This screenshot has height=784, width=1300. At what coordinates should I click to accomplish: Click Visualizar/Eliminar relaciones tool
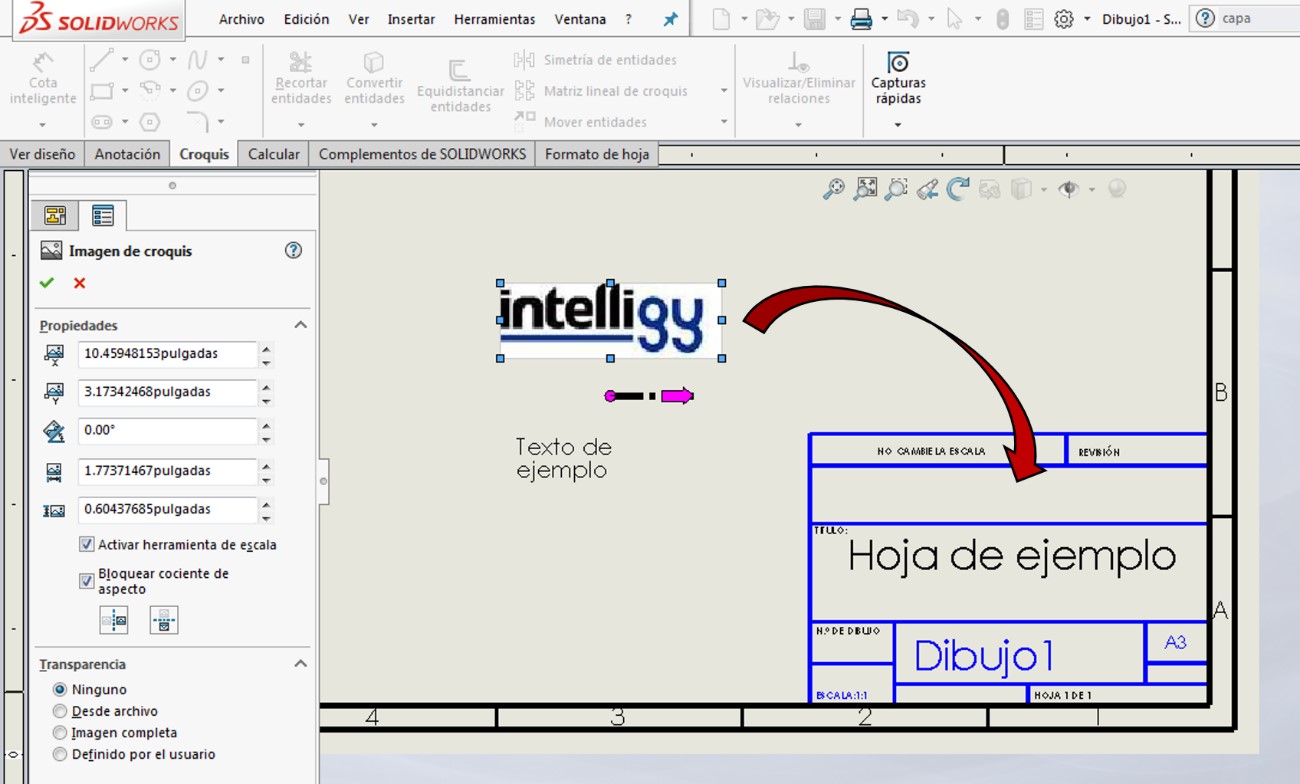tap(799, 78)
